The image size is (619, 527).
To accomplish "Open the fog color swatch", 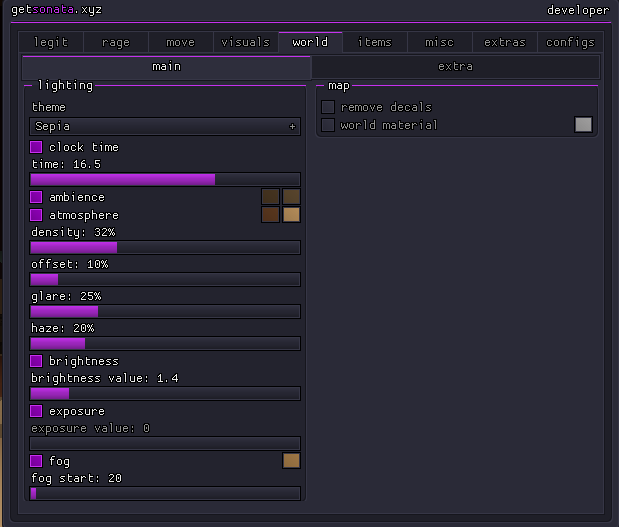I will point(291,461).
